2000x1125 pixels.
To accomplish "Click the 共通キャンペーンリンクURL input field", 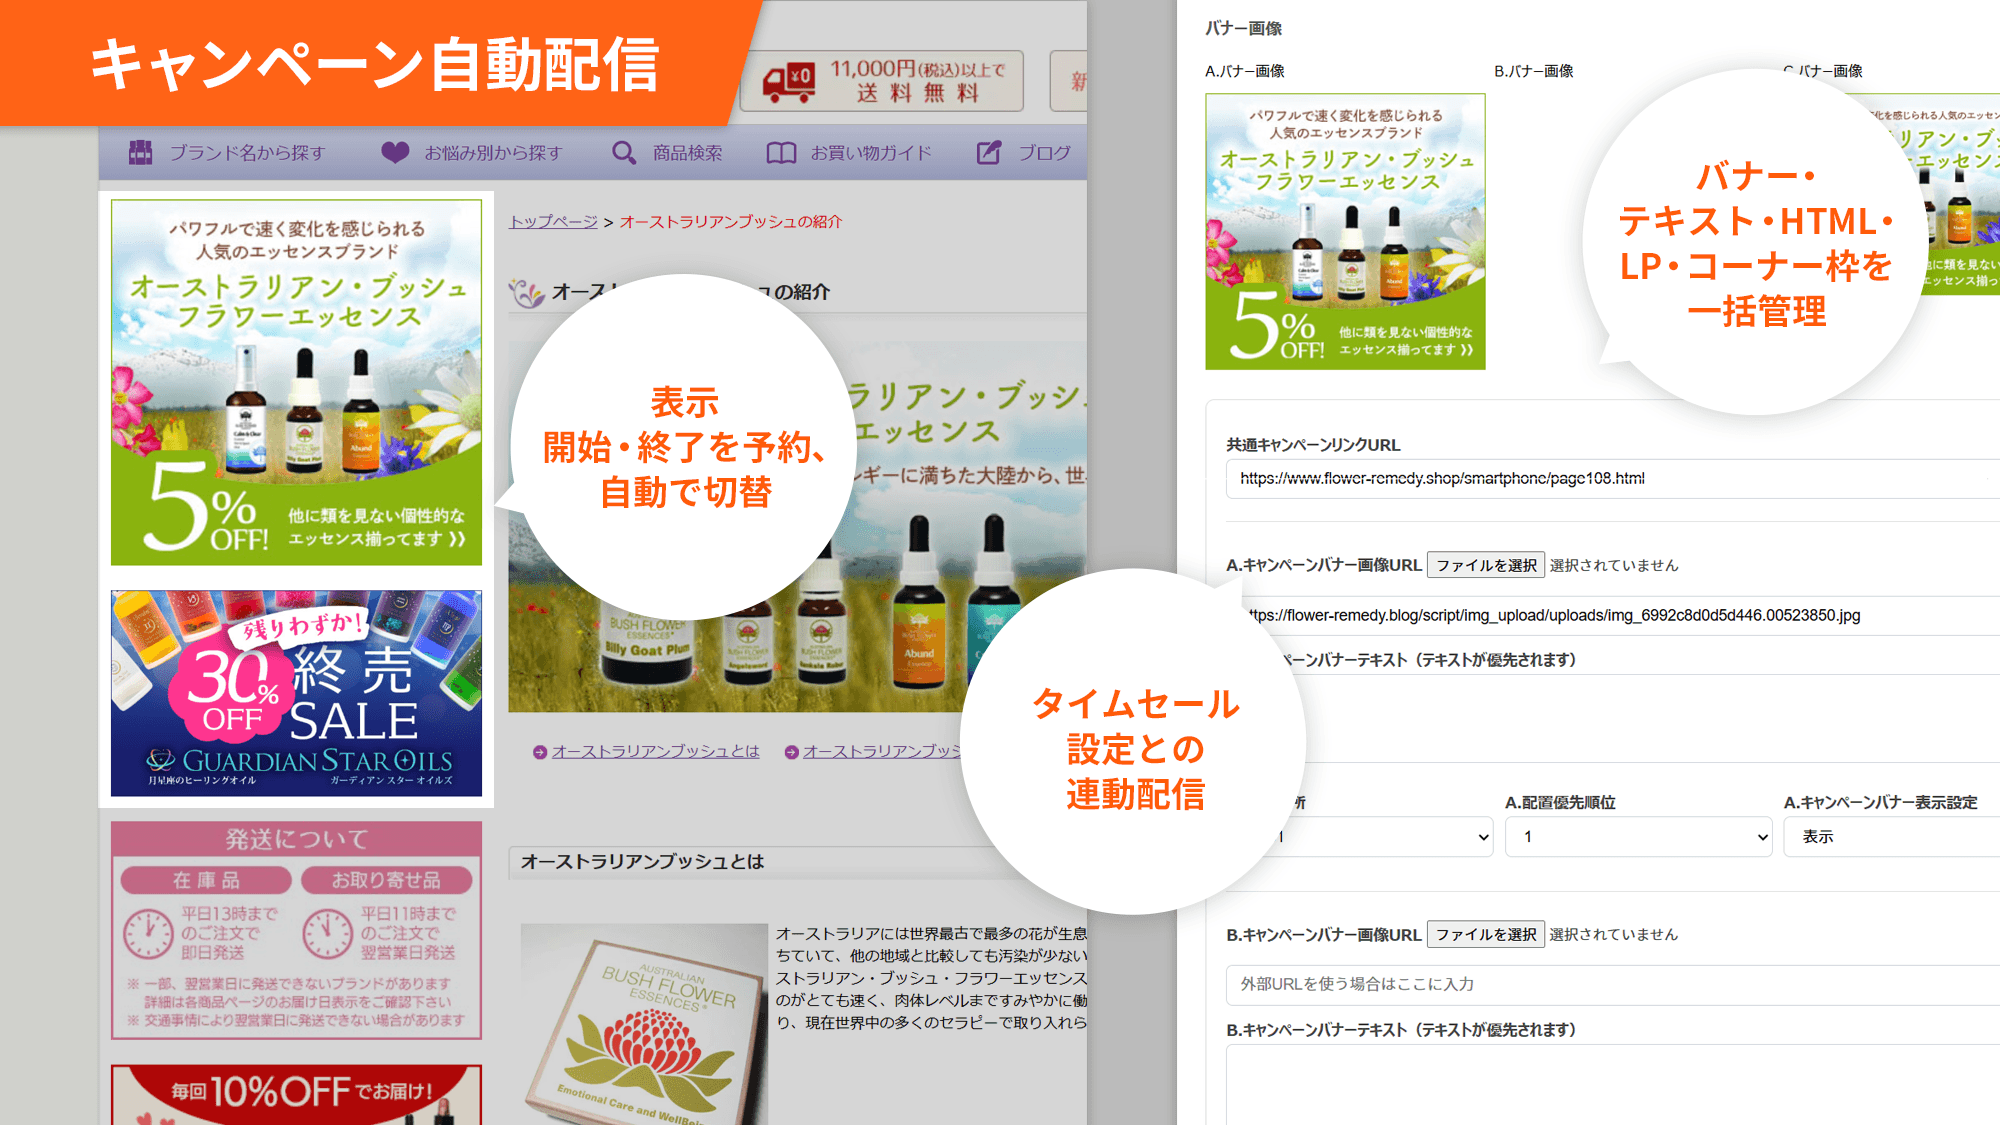I will (x=1613, y=479).
